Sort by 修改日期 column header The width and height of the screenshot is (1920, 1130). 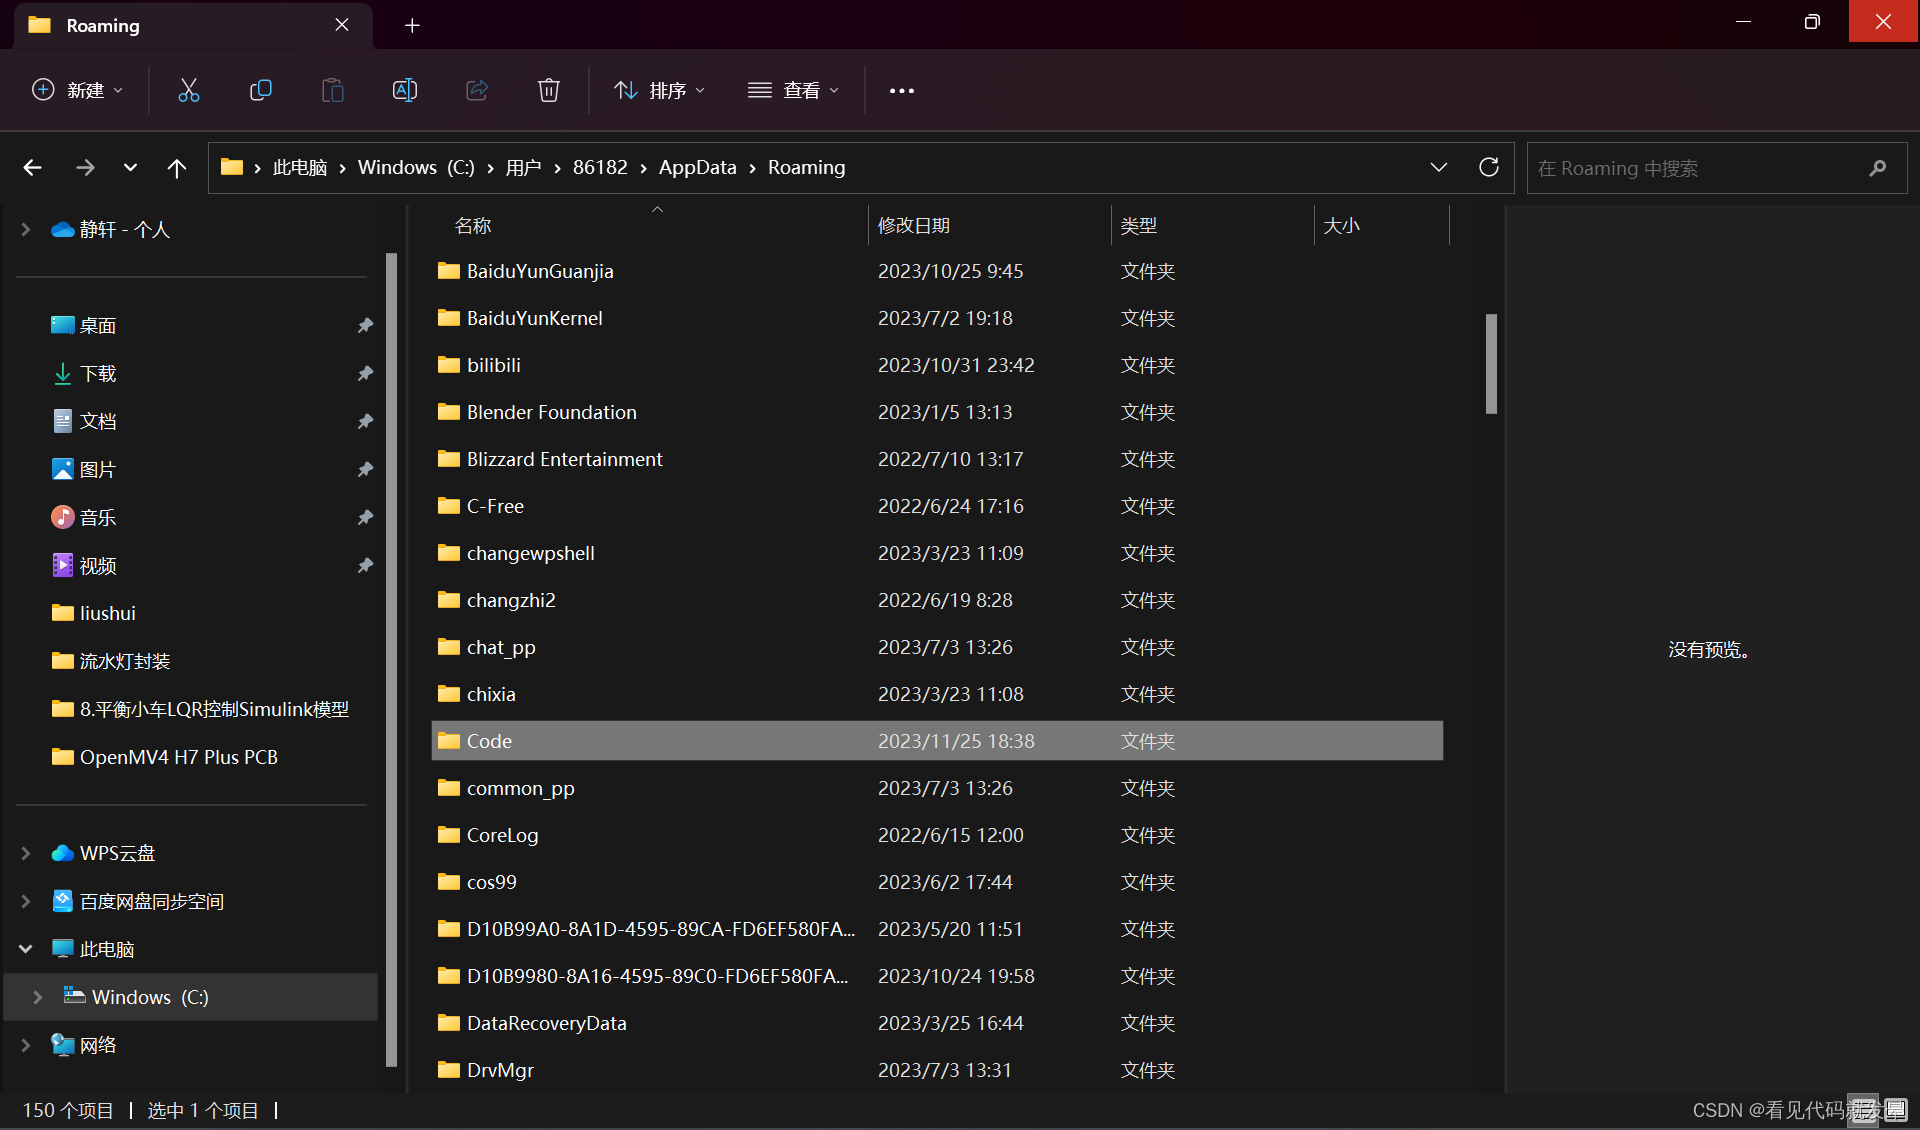(914, 225)
